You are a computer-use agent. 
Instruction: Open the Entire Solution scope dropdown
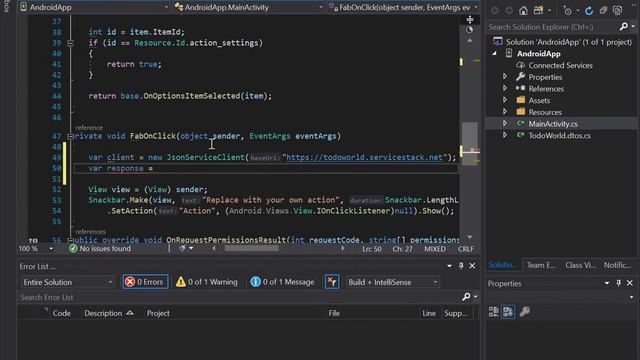(x=67, y=282)
